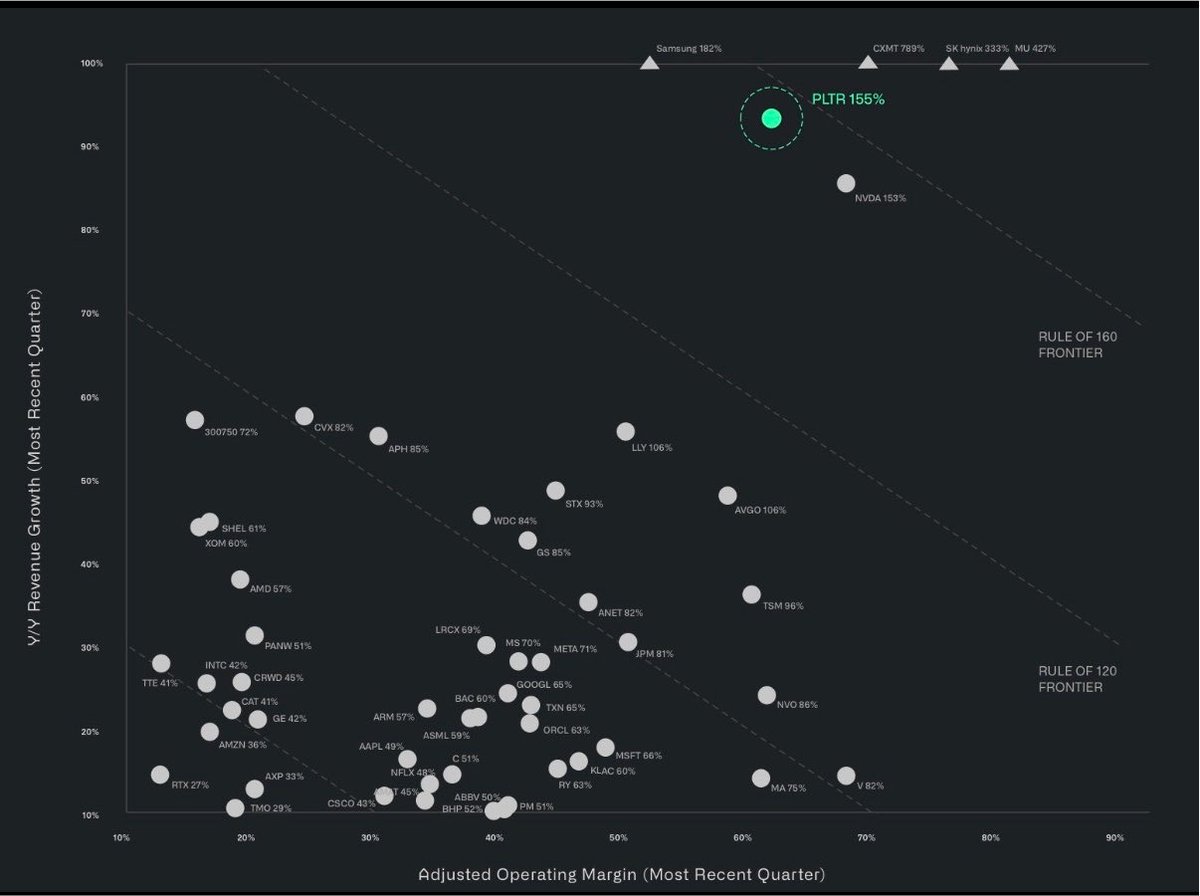
Task: Click the Adjusted Operating Margin axis title
Action: pos(622,875)
